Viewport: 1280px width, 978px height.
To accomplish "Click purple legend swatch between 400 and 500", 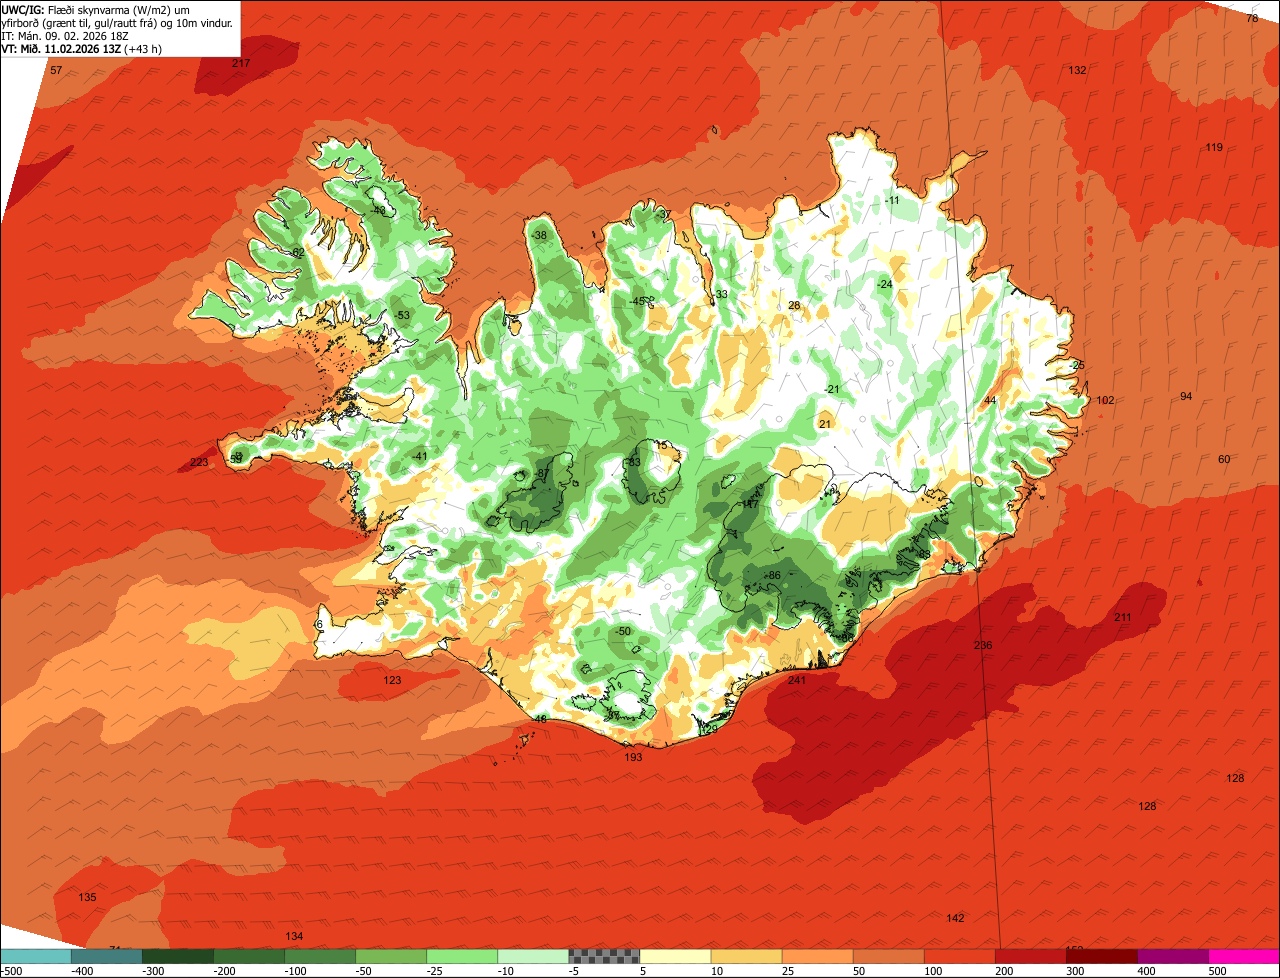I will 1173,956.
